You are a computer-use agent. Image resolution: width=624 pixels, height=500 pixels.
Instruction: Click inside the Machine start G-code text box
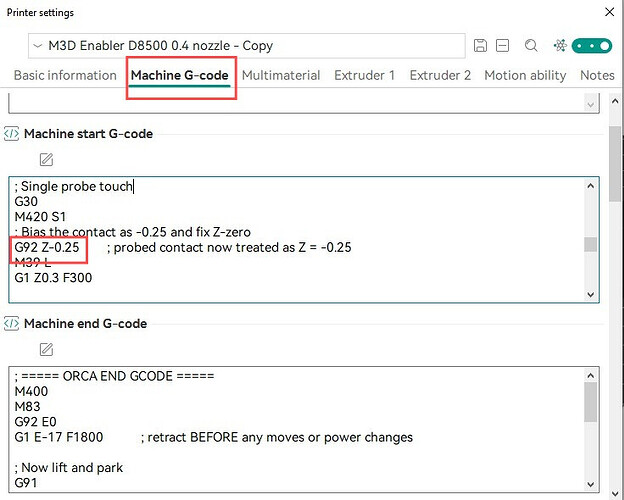click(x=304, y=240)
